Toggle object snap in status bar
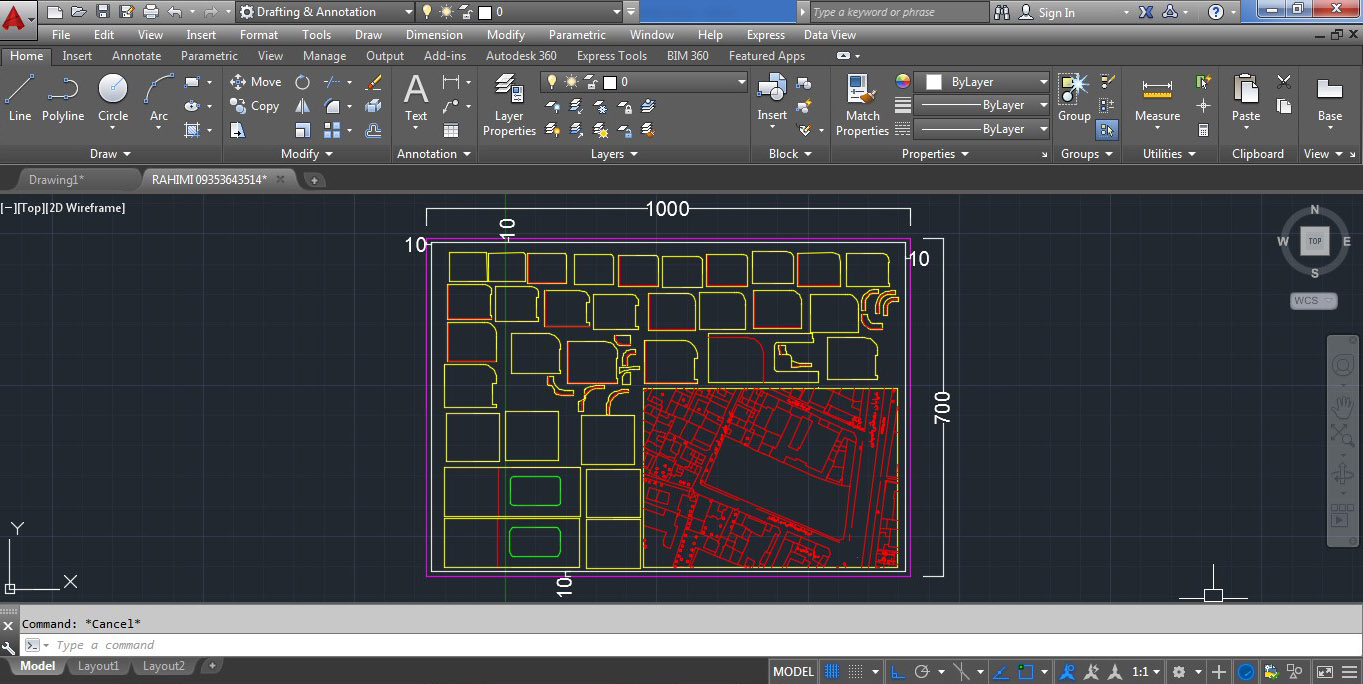Viewport: 1363px width, 684px height. pyautogui.click(x=1027, y=672)
